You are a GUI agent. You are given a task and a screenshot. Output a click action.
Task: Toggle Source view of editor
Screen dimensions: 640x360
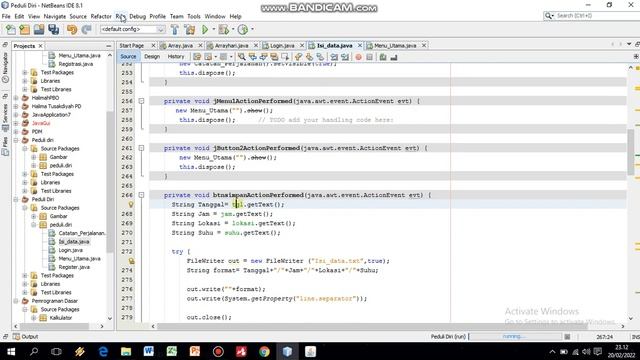(128, 57)
